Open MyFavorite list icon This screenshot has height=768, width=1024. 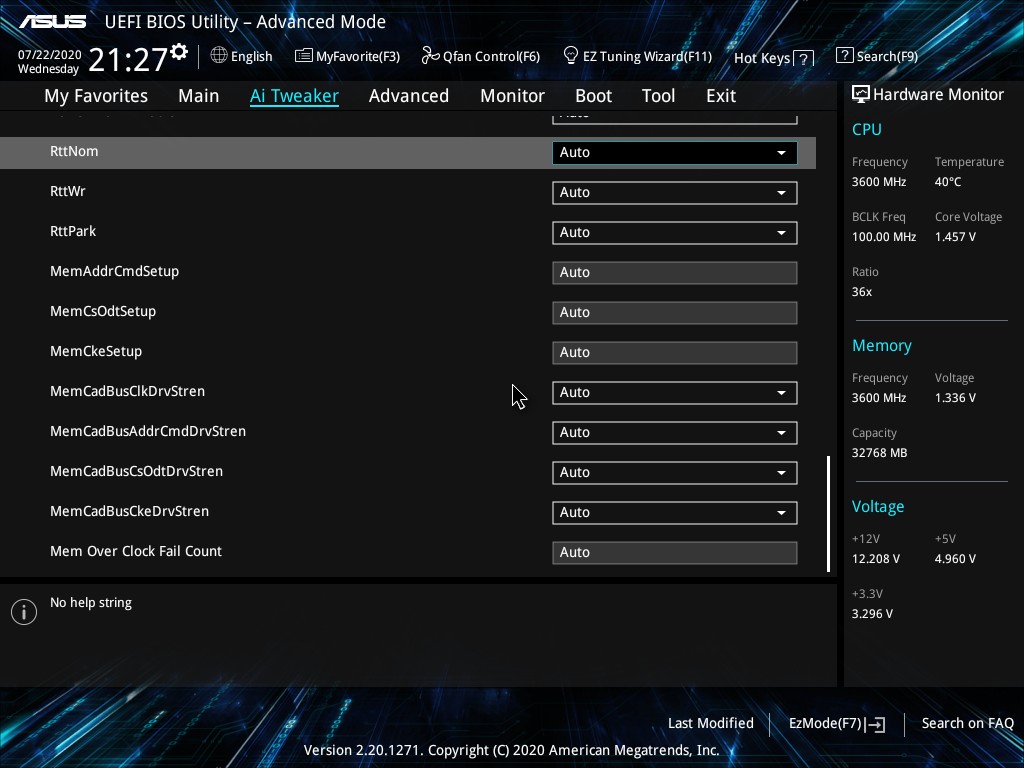(303, 56)
